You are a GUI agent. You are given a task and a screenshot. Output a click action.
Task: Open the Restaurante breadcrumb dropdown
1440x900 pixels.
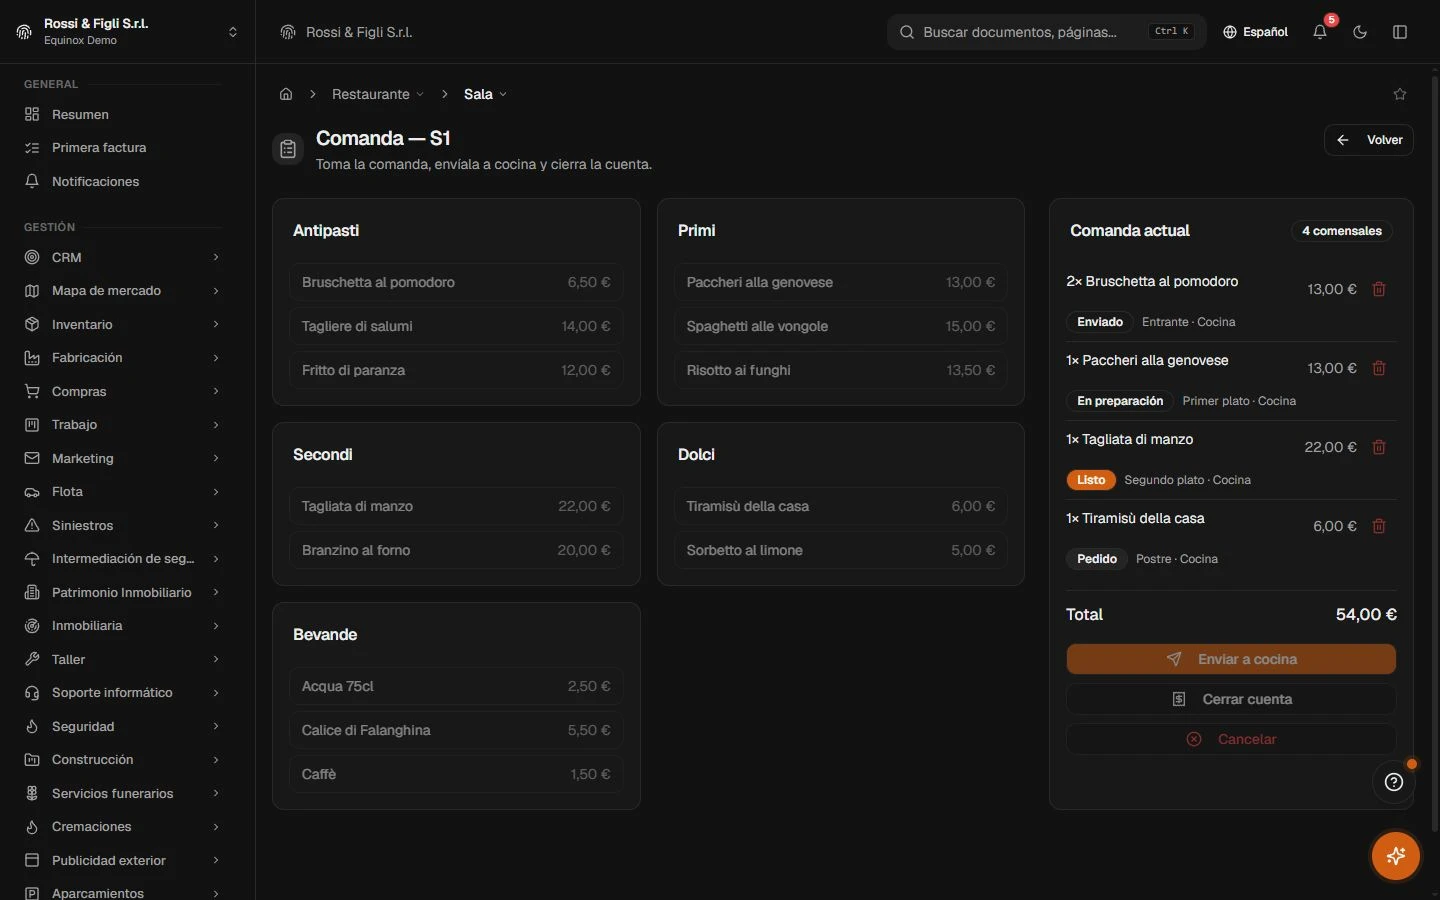(378, 94)
